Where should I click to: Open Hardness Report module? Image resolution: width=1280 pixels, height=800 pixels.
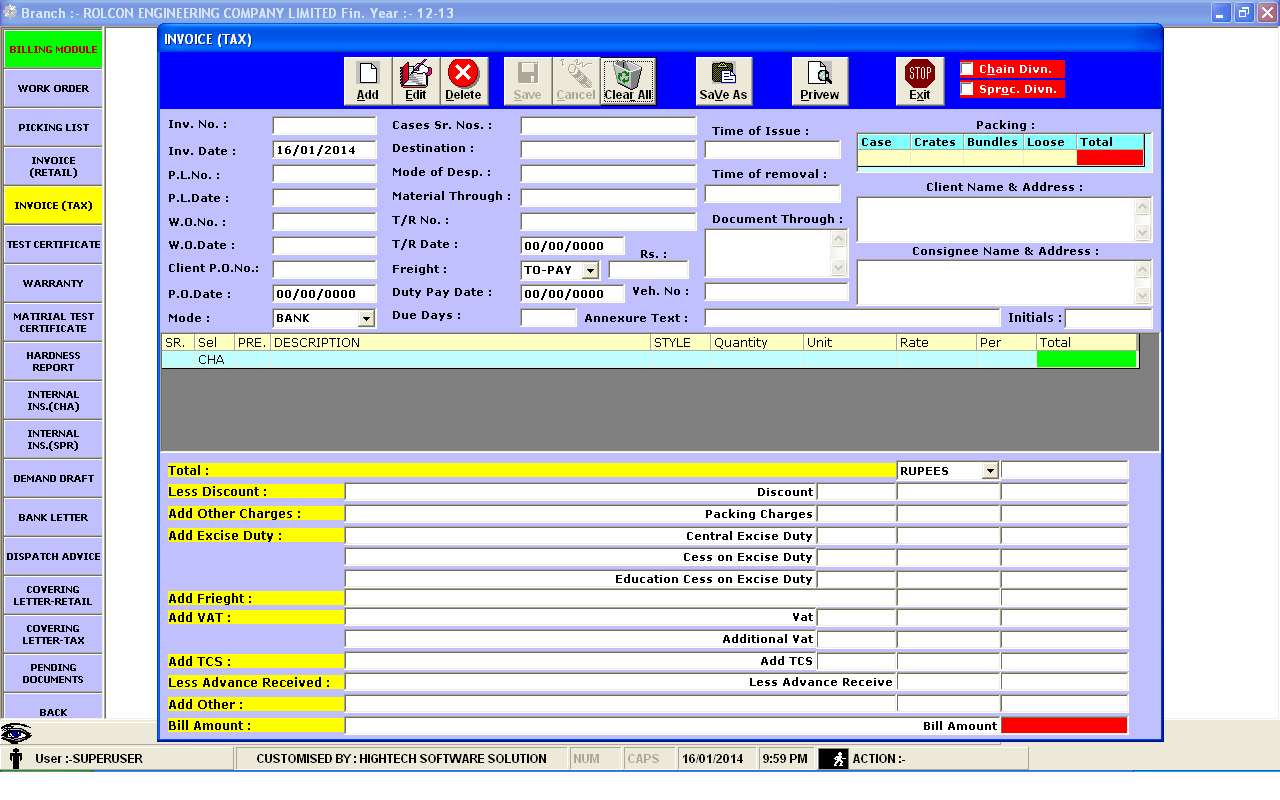pyautogui.click(x=53, y=362)
